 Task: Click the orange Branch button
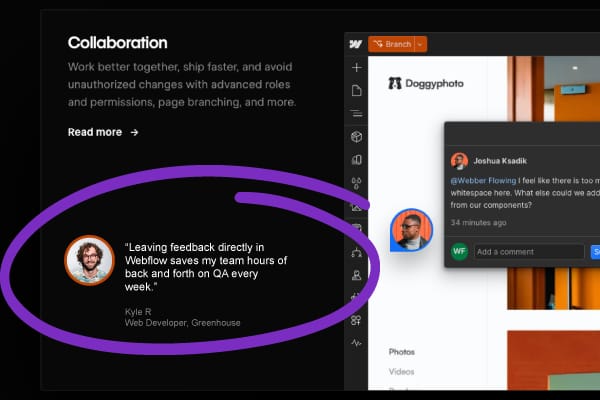[391, 44]
